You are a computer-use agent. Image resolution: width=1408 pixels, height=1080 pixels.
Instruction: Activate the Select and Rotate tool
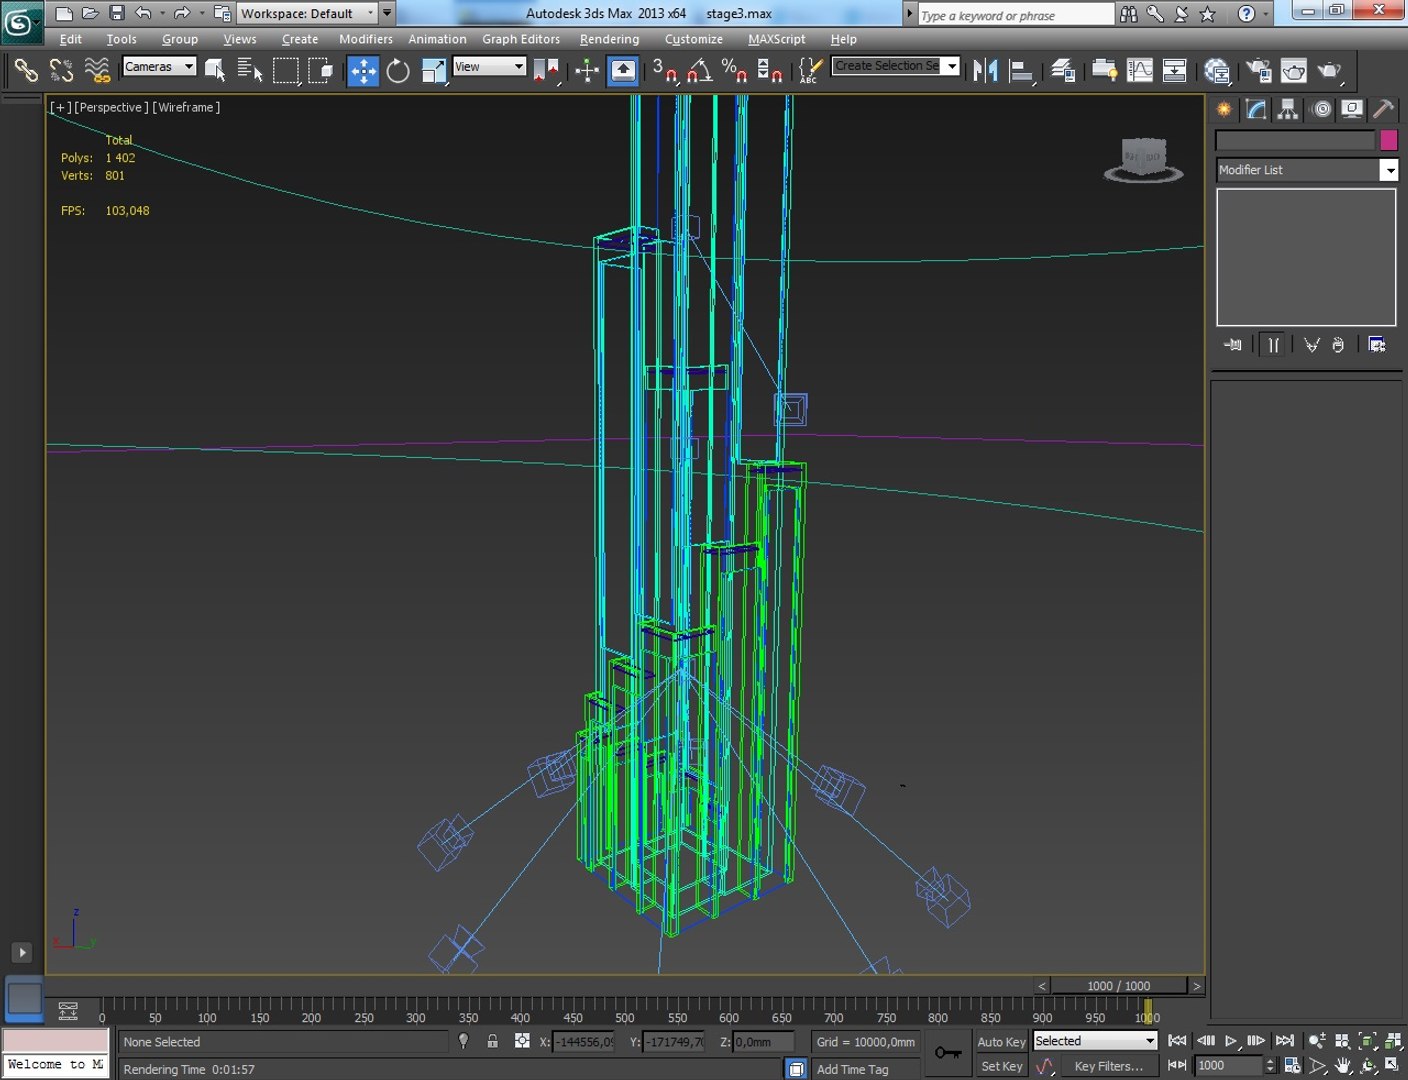click(x=398, y=71)
